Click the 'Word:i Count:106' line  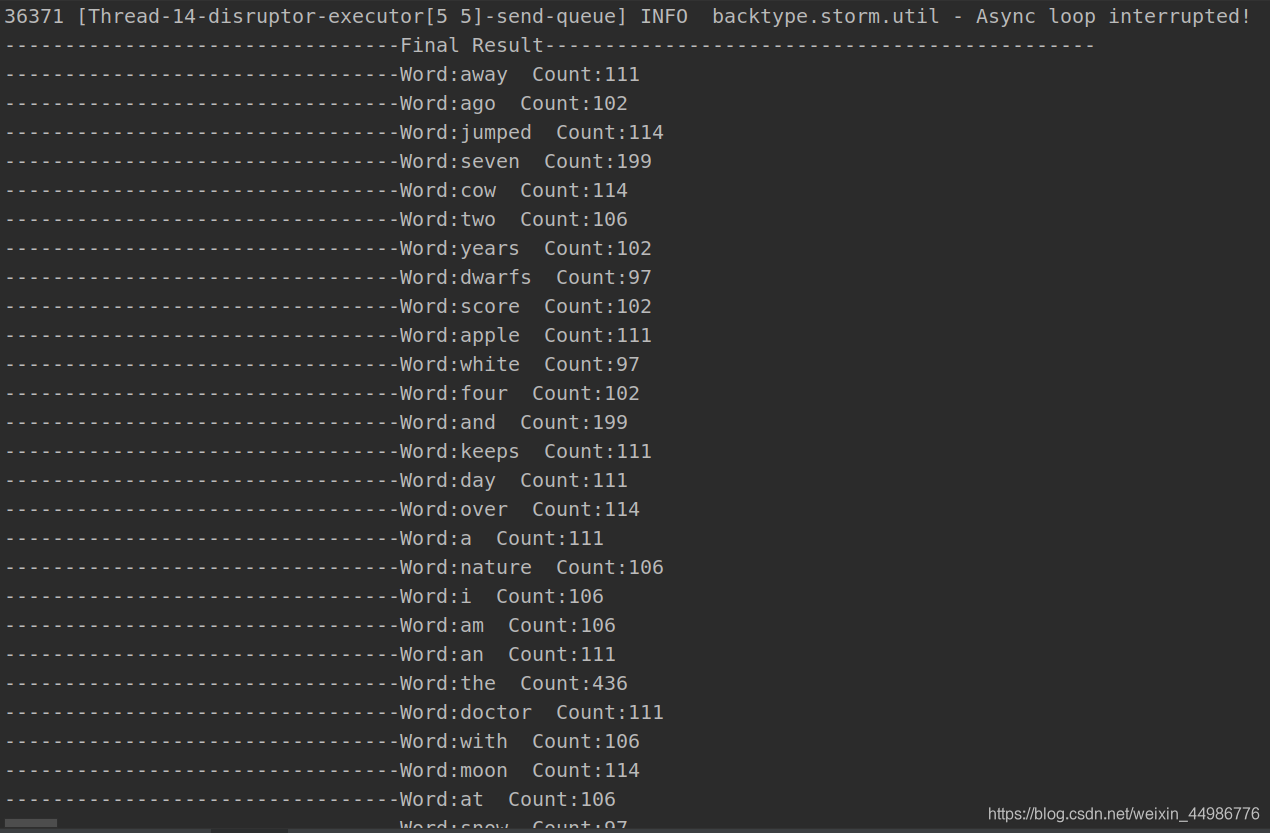pyautogui.click(x=303, y=596)
